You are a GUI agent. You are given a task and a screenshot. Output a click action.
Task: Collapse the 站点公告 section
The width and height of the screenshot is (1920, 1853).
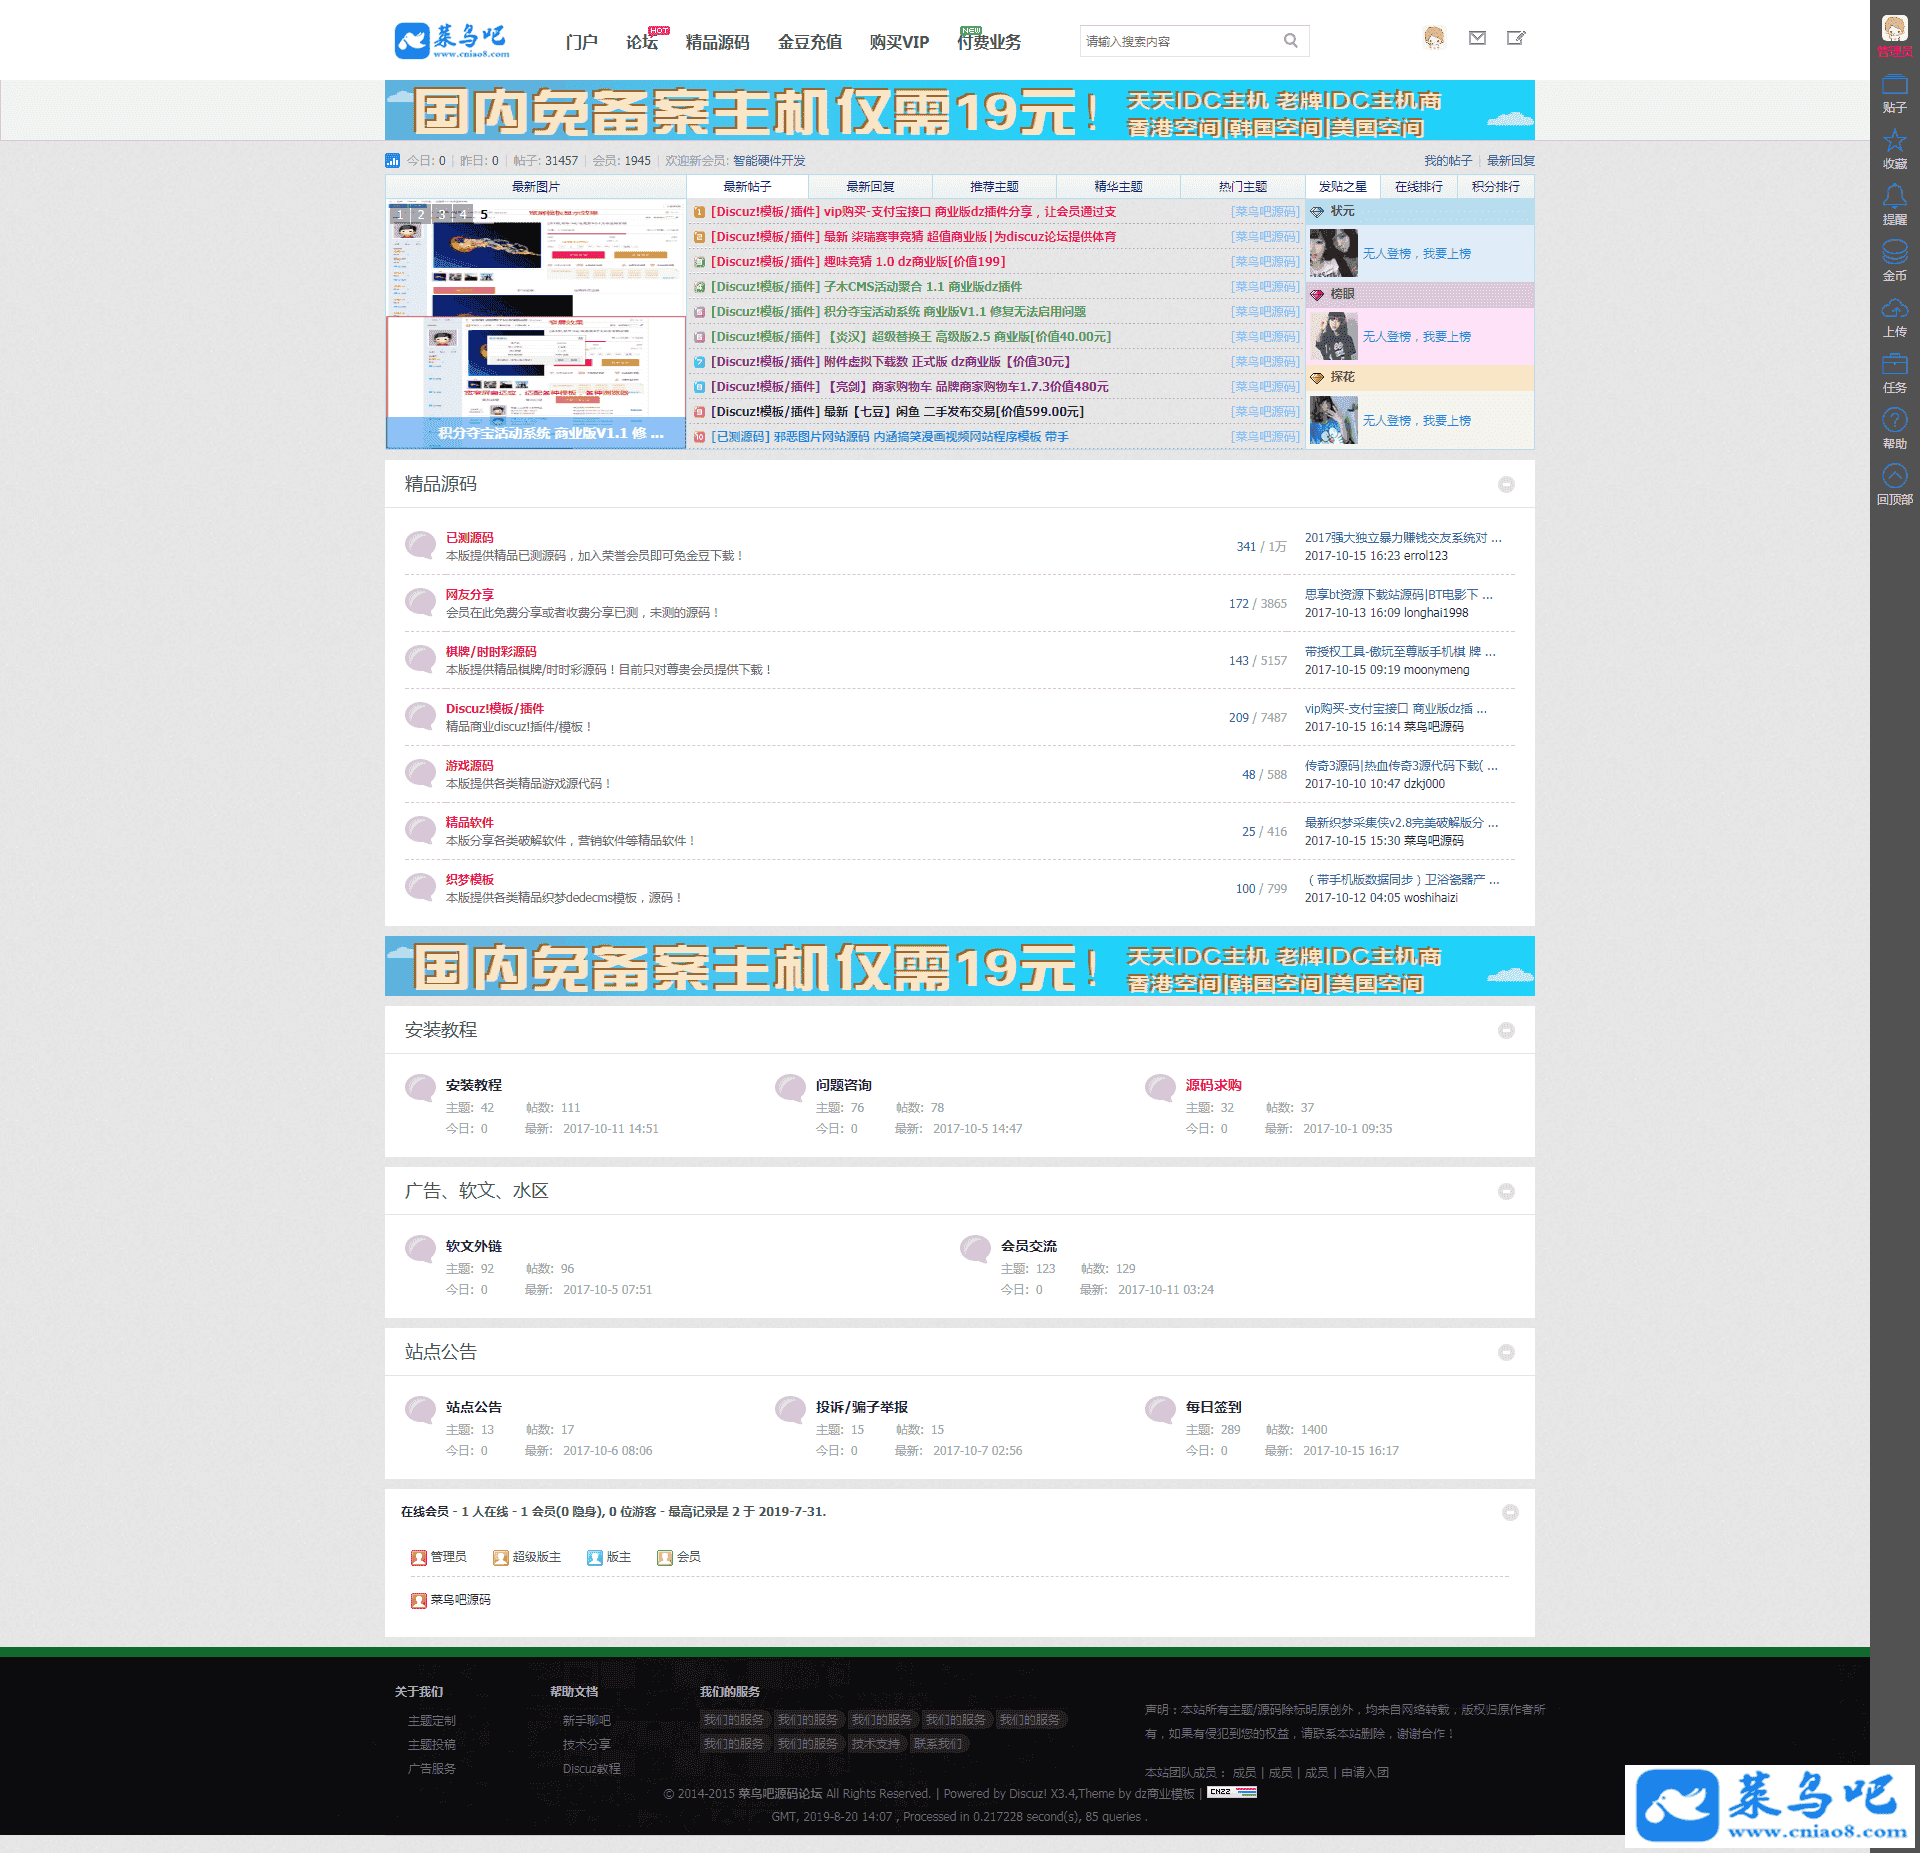coord(1506,1352)
